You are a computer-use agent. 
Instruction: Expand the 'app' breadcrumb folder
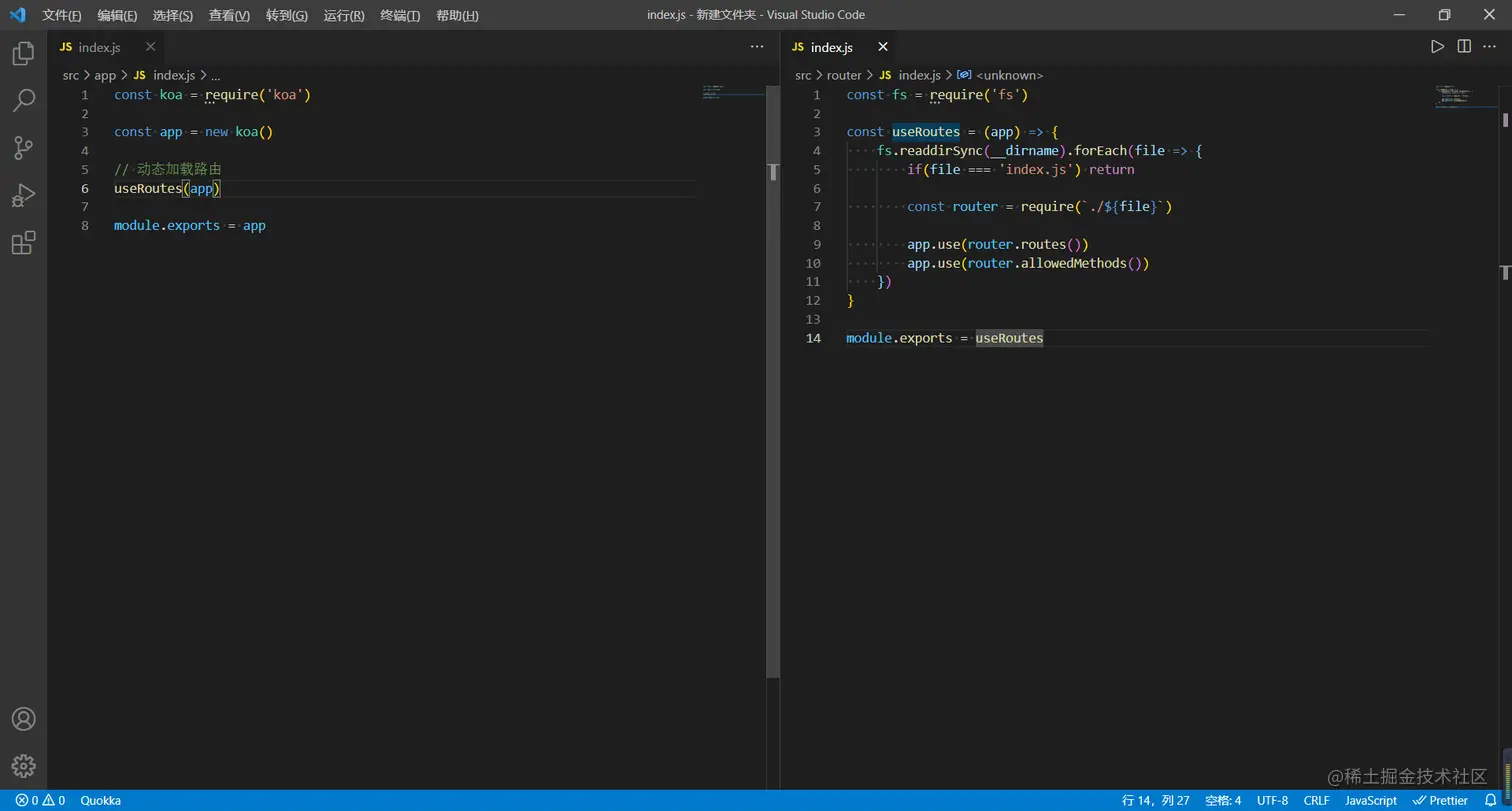(x=105, y=75)
